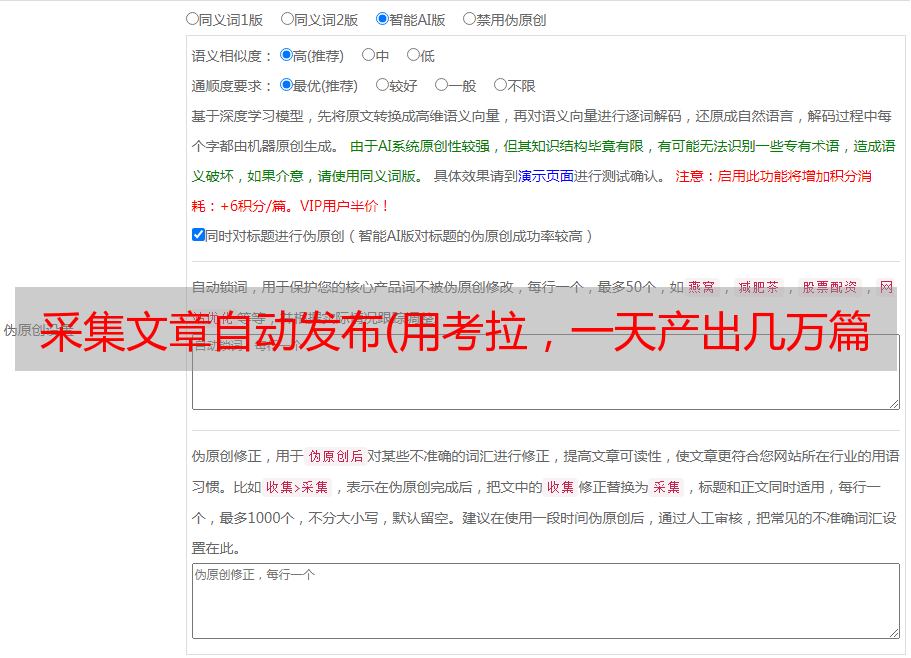The image size is (911, 658).
Task: Click the red 注意：启用此功能将增加积分消 notice
Action: (x=773, y=176)
